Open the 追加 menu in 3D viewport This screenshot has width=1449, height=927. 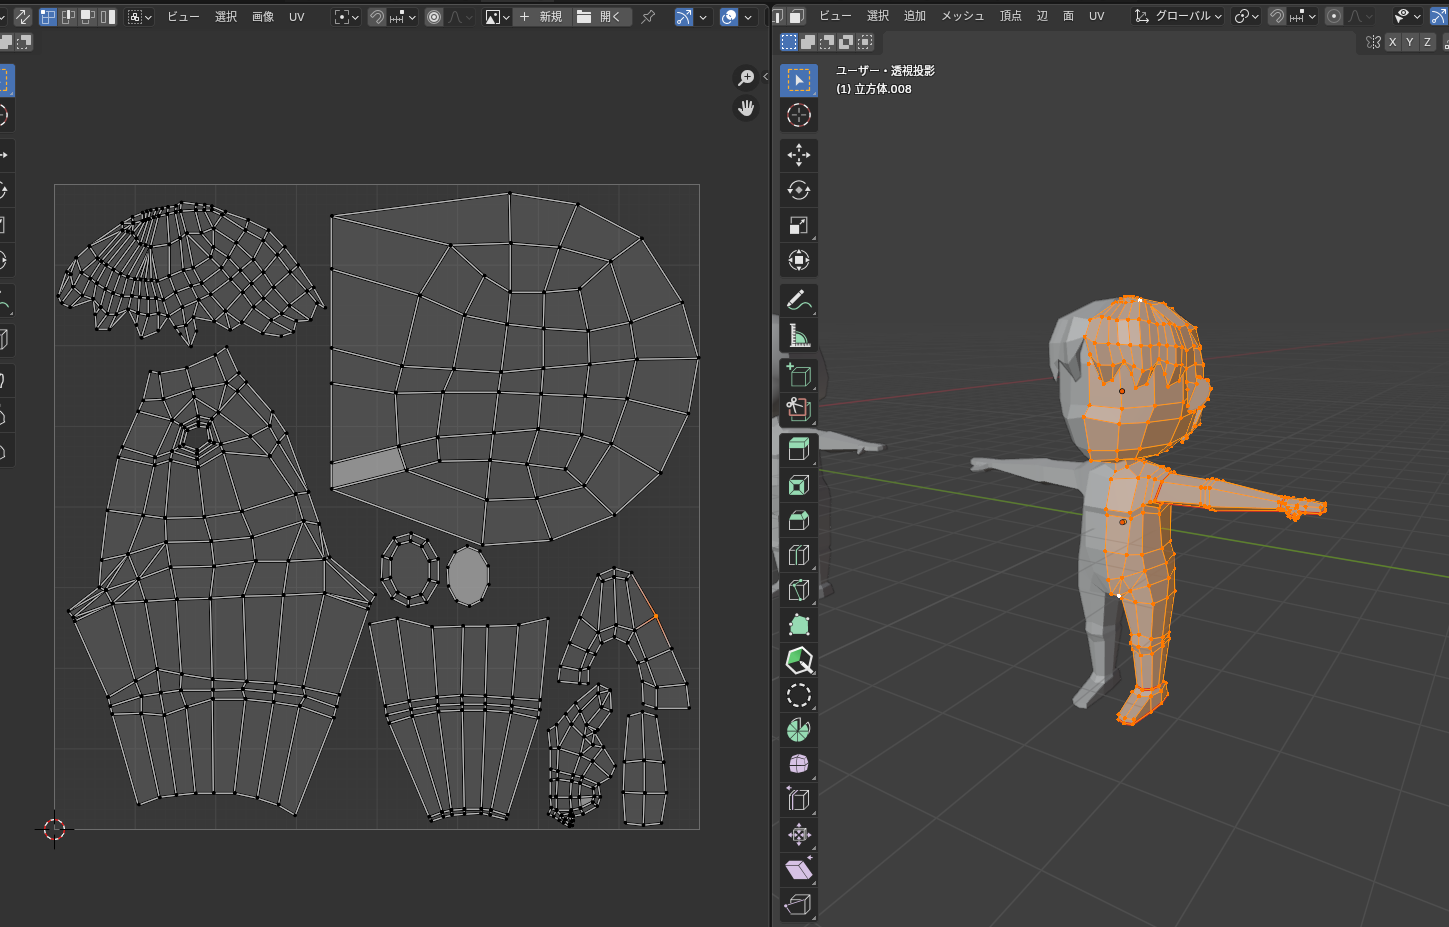(914, 16)
